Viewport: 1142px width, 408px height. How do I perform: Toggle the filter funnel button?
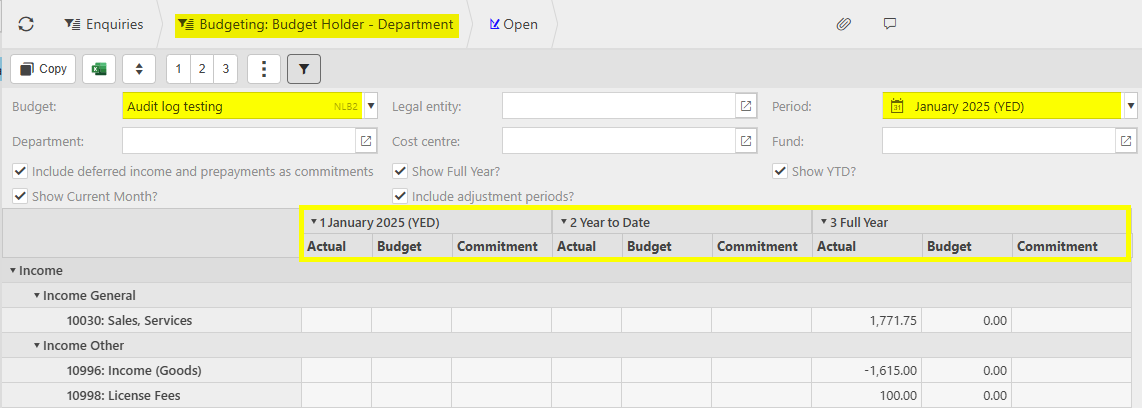304,69
